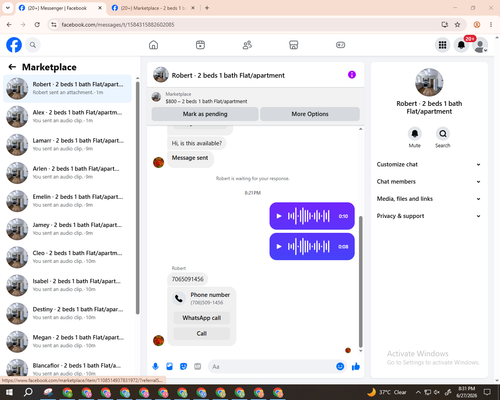The width and height of the screenshot is (500, 400).
Task: Open a new browser tab
Action: tap(207, 8)
